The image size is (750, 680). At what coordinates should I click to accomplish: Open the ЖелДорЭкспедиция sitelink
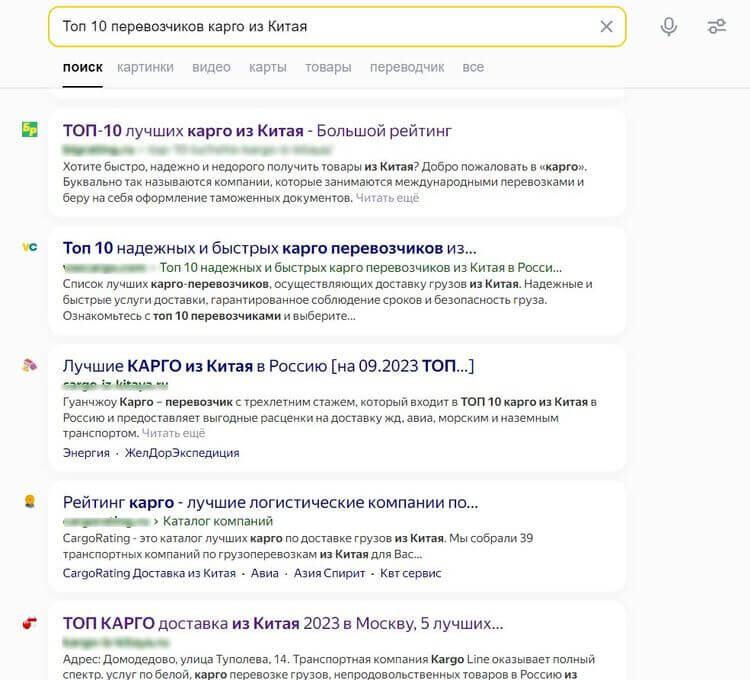182,453
